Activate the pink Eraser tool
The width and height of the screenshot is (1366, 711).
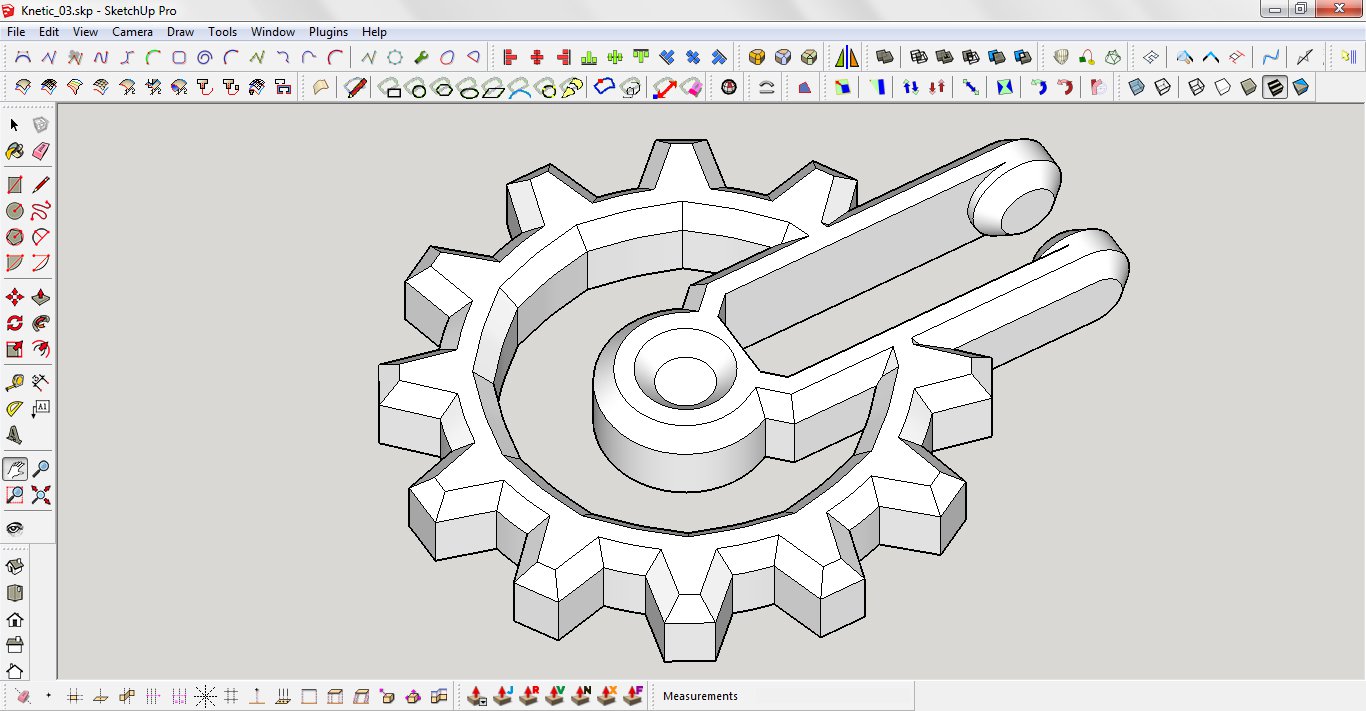tap(40, 151)
